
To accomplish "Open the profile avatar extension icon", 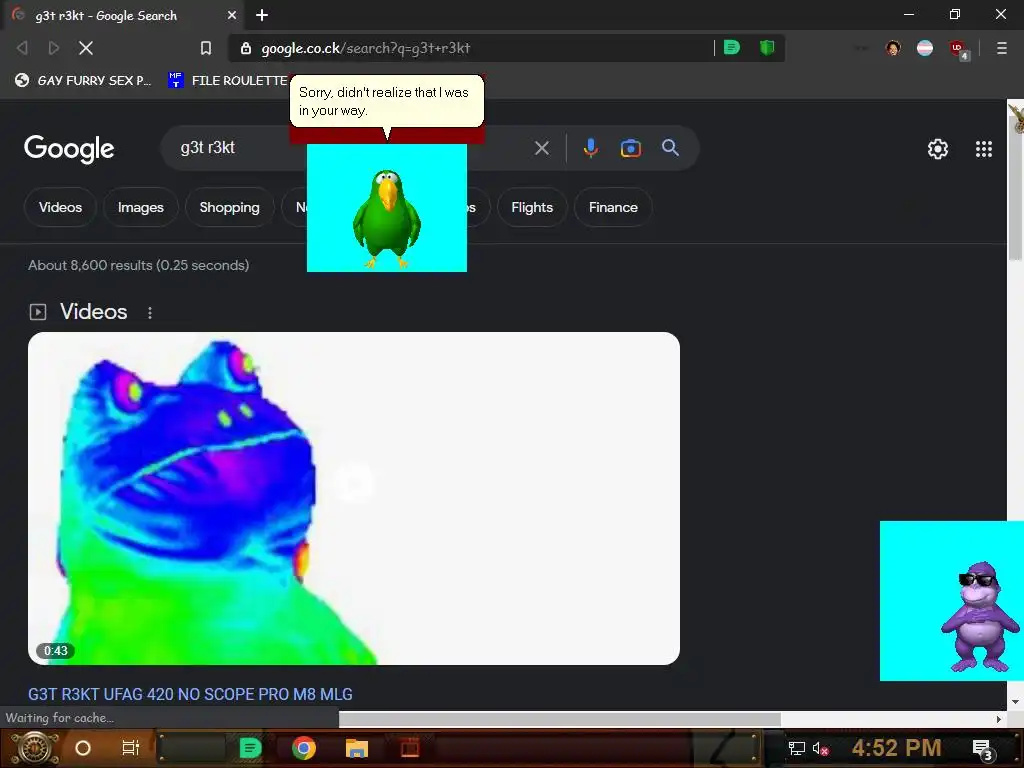I will [x=893, y=48].
